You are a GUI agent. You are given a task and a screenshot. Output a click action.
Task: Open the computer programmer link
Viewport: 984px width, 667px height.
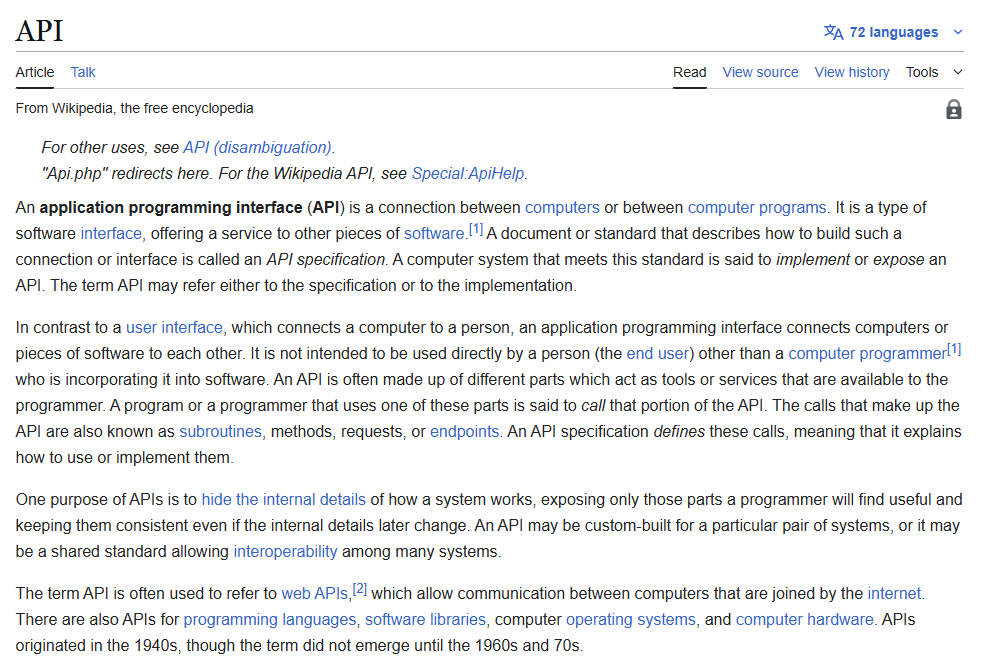(x=867, y=353)
